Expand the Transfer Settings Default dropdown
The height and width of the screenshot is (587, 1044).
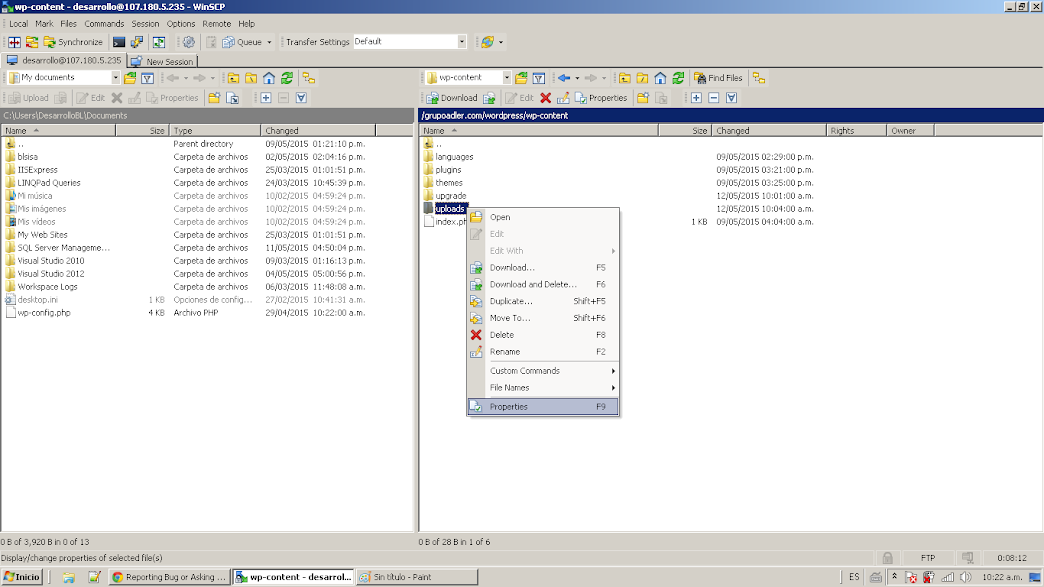[x=462, y=42]
